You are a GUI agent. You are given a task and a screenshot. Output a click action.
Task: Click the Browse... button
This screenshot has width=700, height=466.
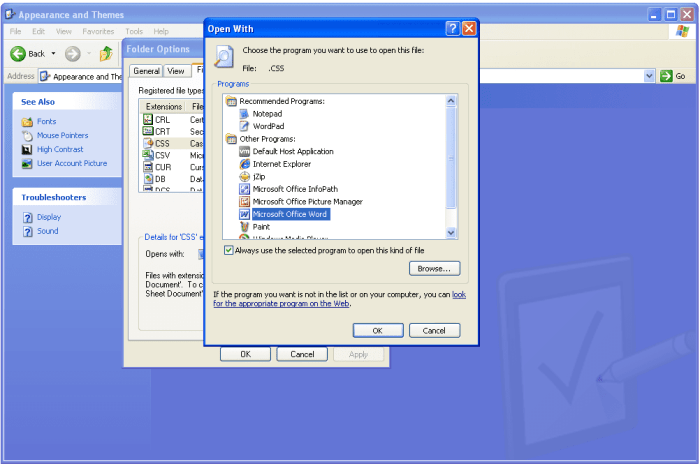[x=434, y=269]
